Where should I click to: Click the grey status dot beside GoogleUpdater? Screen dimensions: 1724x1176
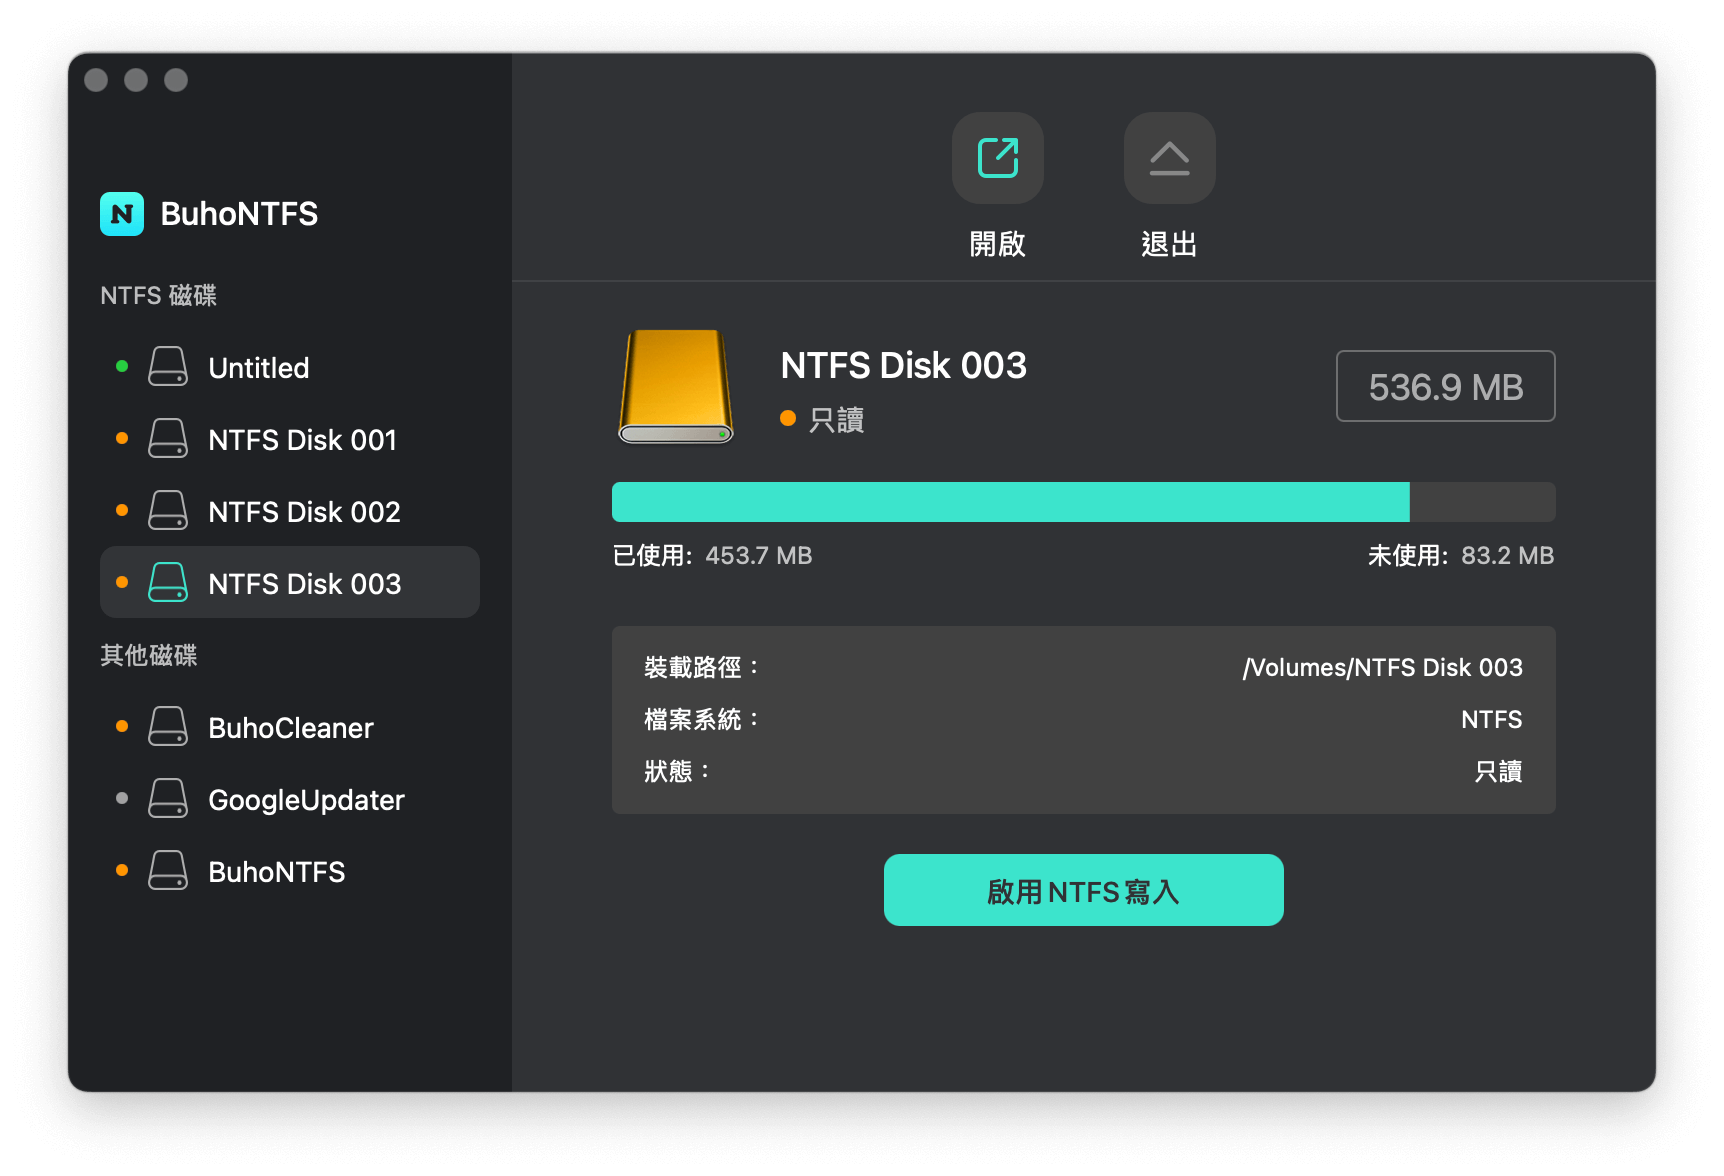coord(122,798)
